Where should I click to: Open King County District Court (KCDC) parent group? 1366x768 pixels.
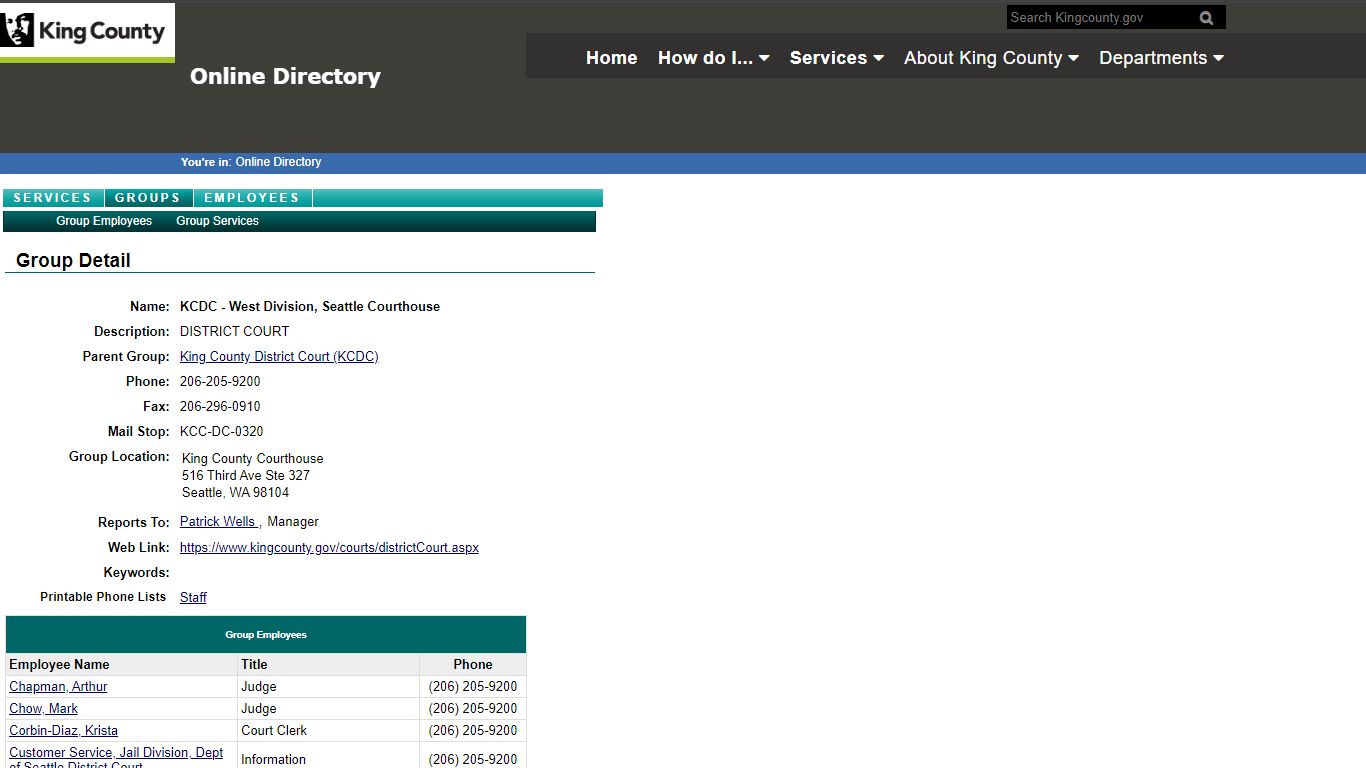click(279, 357)
